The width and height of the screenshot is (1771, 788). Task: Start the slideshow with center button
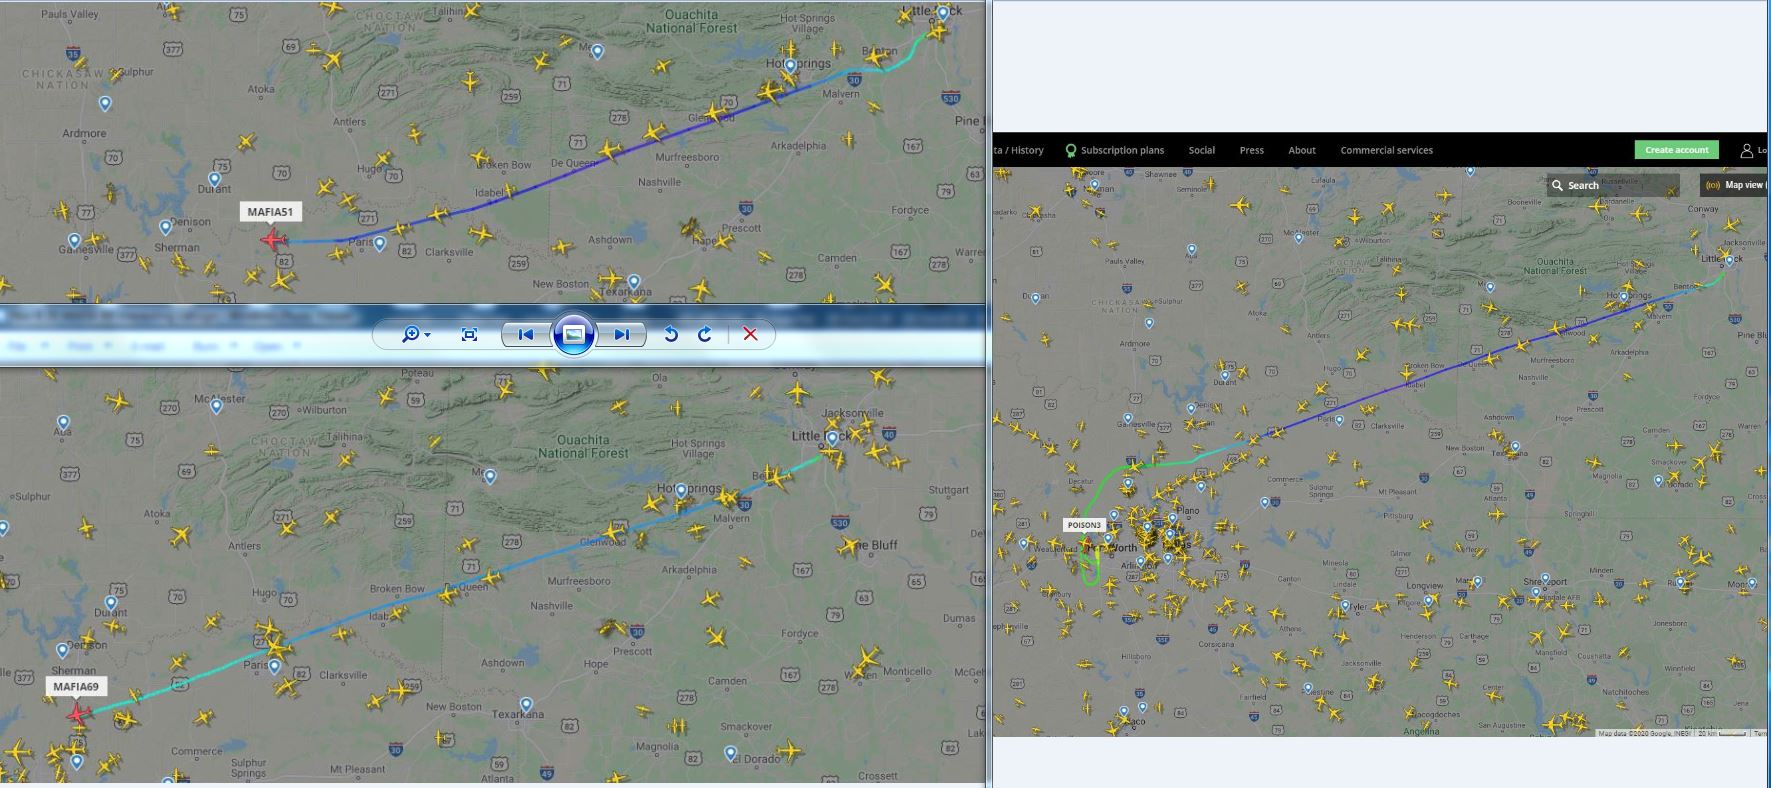tap(574, 335)
